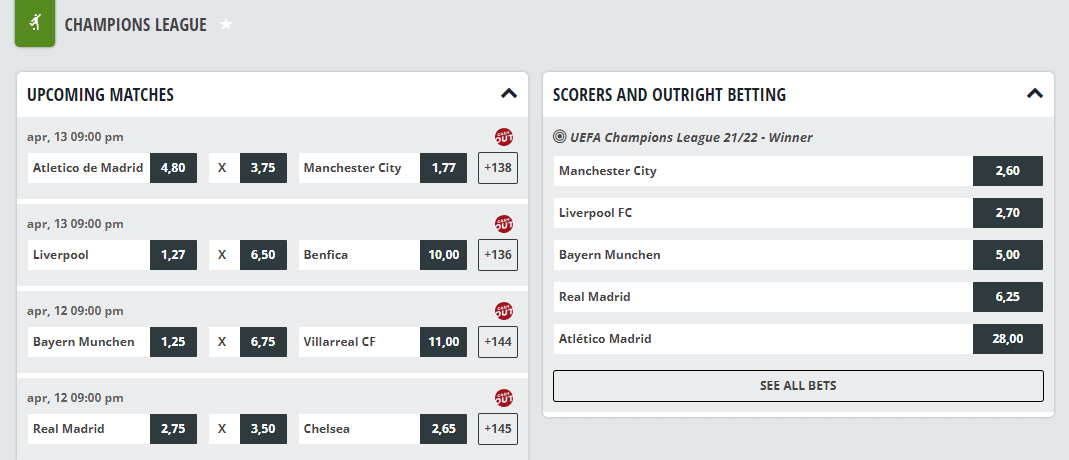Screen dimensions: 1069x460
Task: Click Cash Out badge for Bayern-Villarreal match
Action: (x=504, y=311)
